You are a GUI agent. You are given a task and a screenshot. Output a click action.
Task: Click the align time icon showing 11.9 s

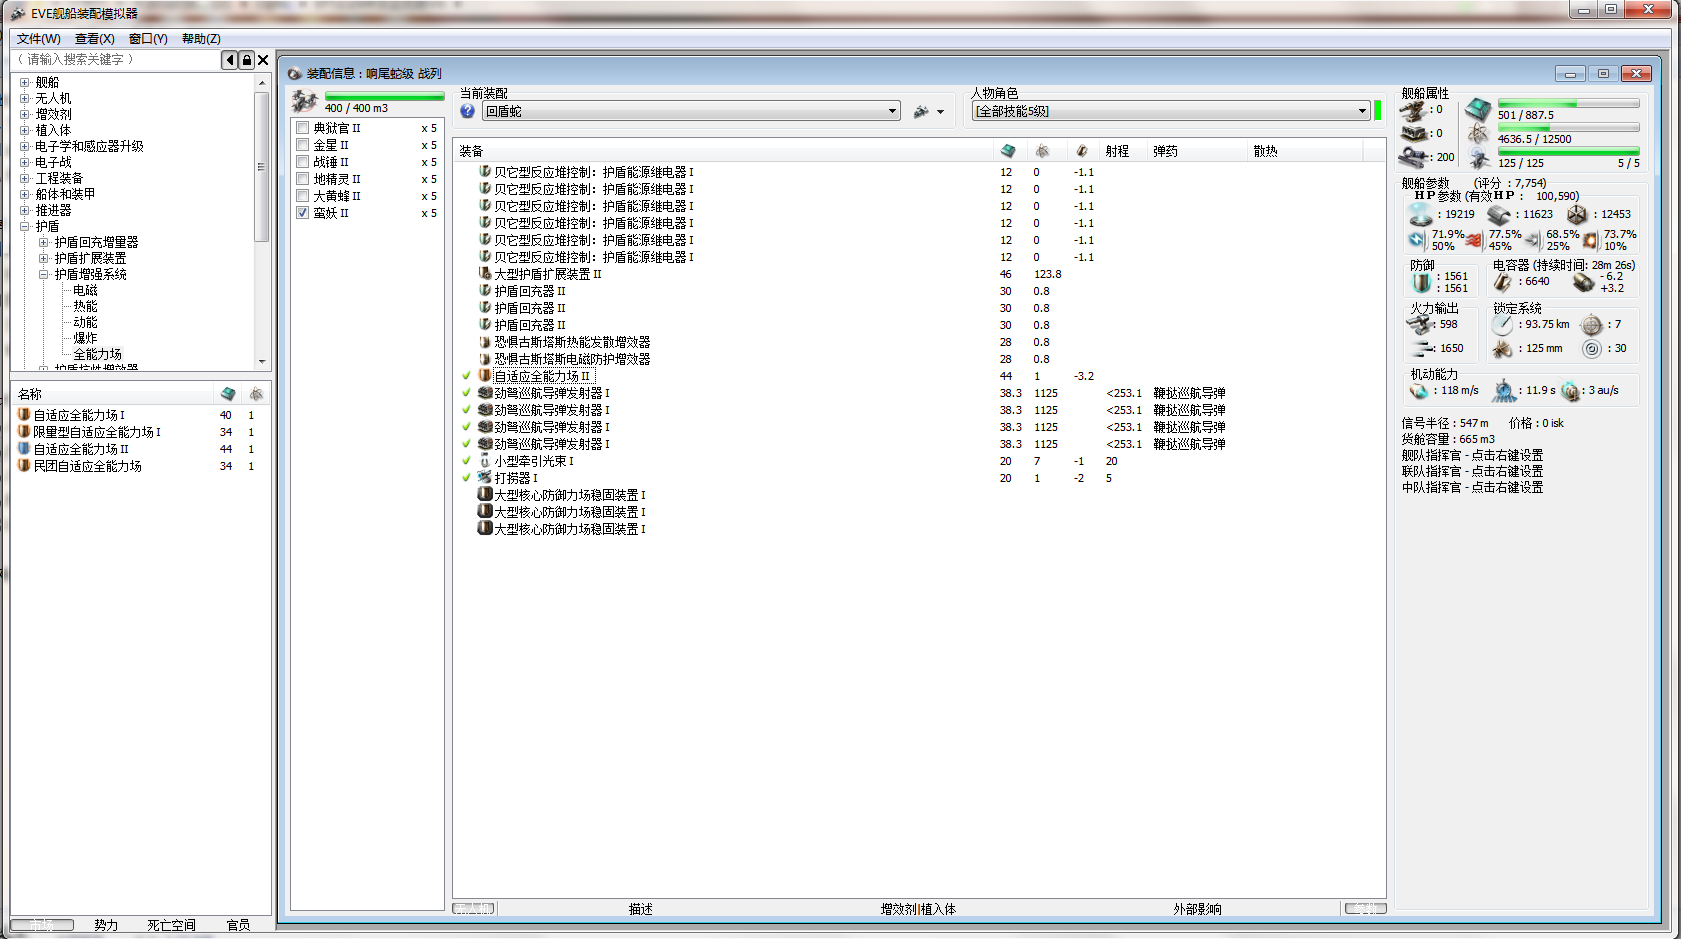click(1504, 390)
